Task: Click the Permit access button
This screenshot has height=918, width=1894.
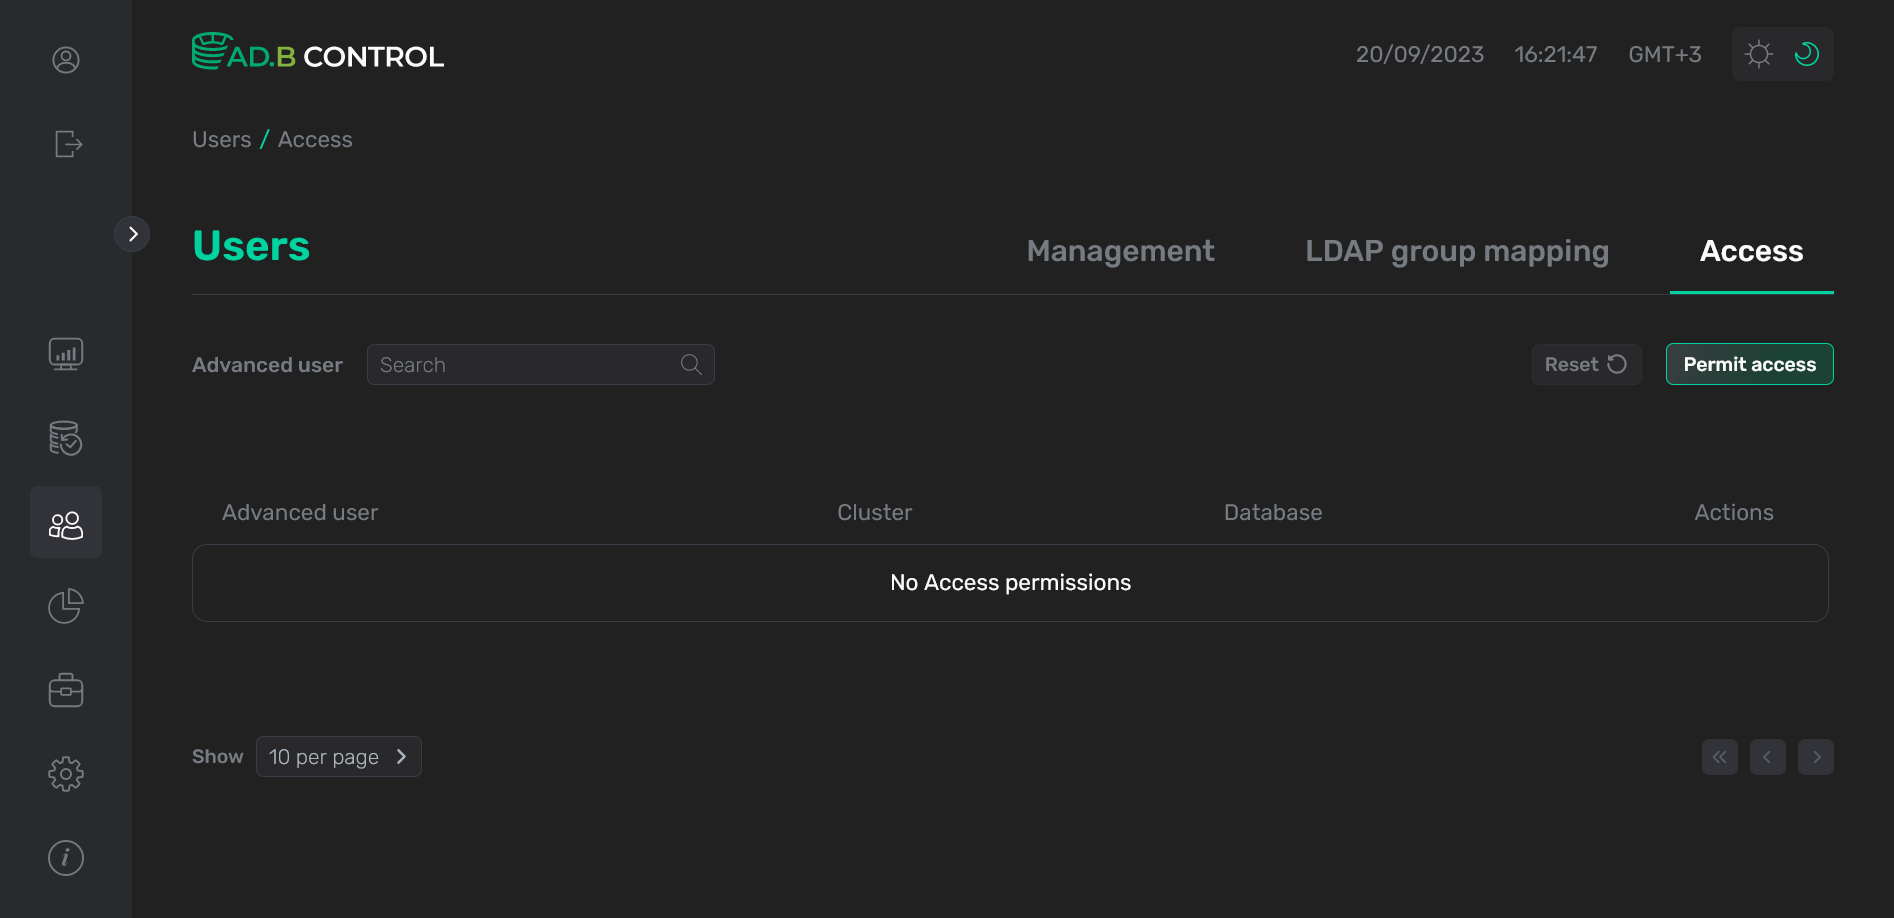Action: tap(1749, 364)
